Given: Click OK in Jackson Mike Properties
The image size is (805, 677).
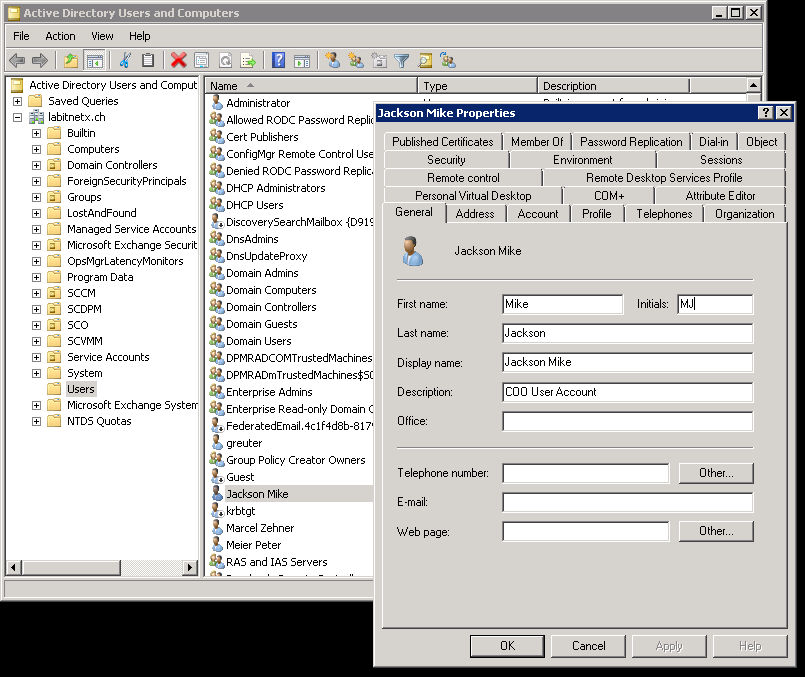Looking at the screenshot, I should 507,646.
